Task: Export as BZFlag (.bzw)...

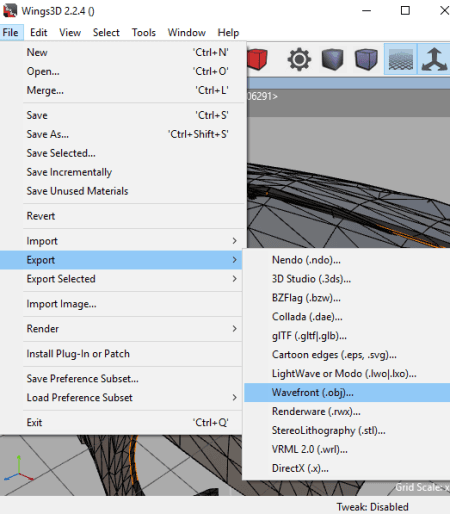Action: point(347,298)
